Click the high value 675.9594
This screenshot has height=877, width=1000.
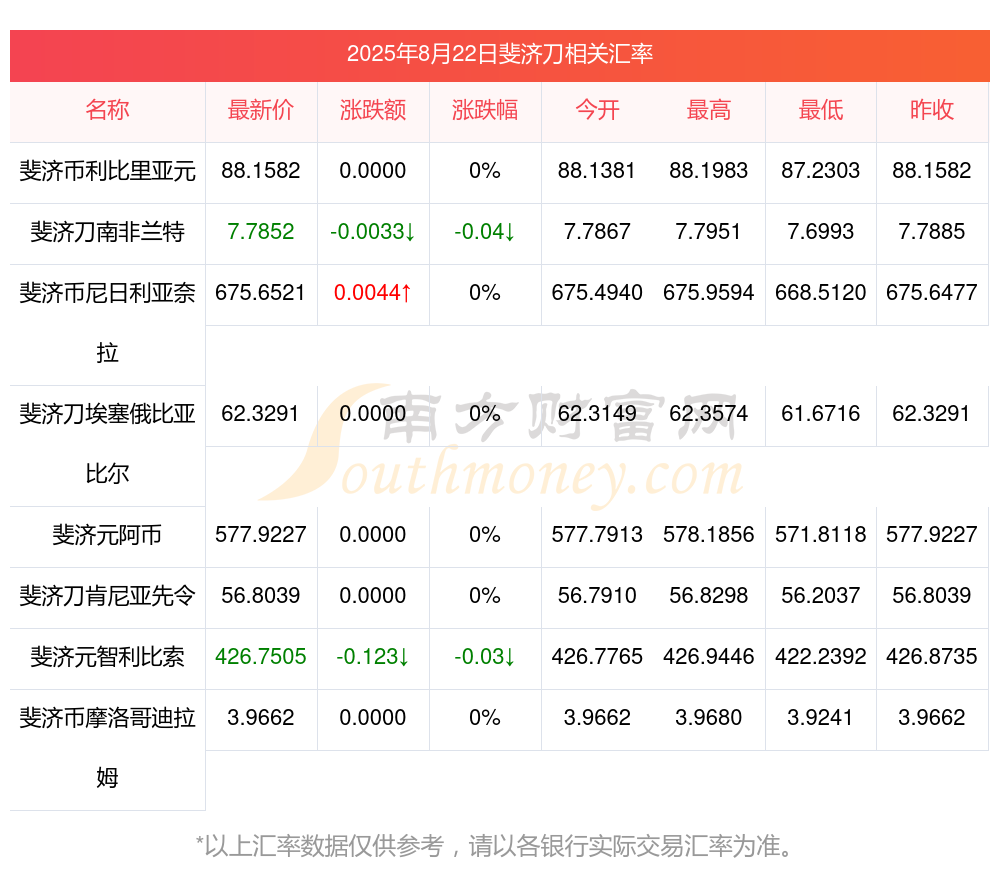[x=709, y=293]
